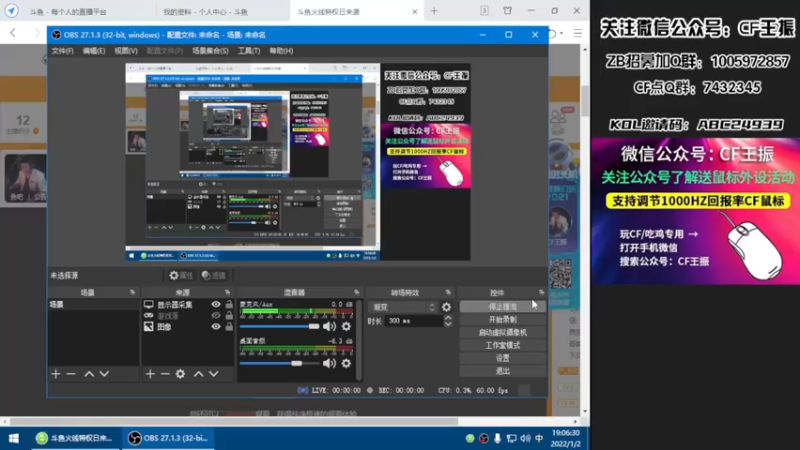Image resolution: width=800 pixels, height=450 pixels.
Task: Click the 图像 image source icon
Action: click(148, 327)
